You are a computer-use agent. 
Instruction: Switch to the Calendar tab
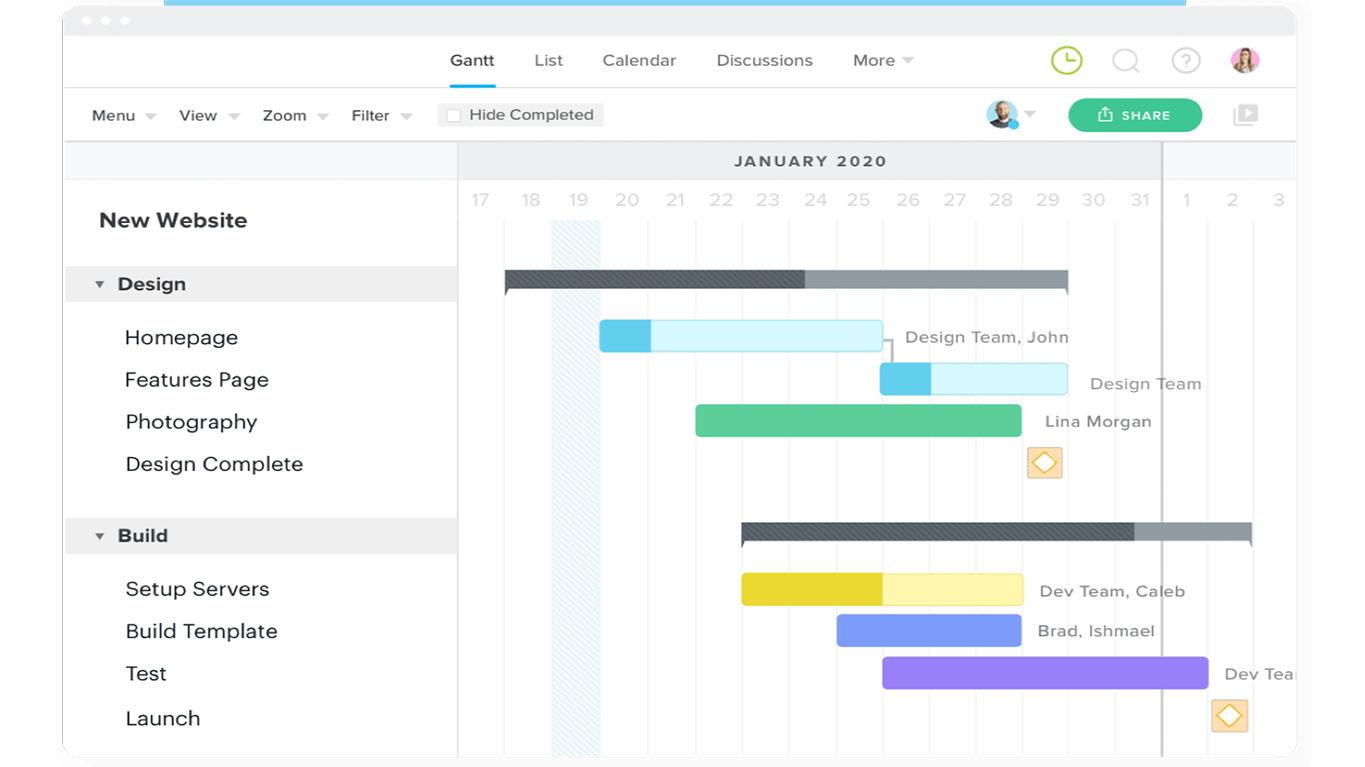(x=639, y=61)
